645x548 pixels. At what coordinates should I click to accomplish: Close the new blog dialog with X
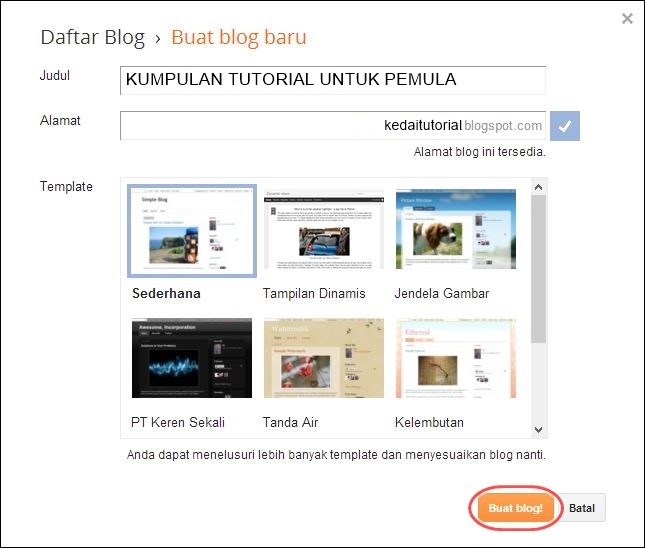[627, 19]
